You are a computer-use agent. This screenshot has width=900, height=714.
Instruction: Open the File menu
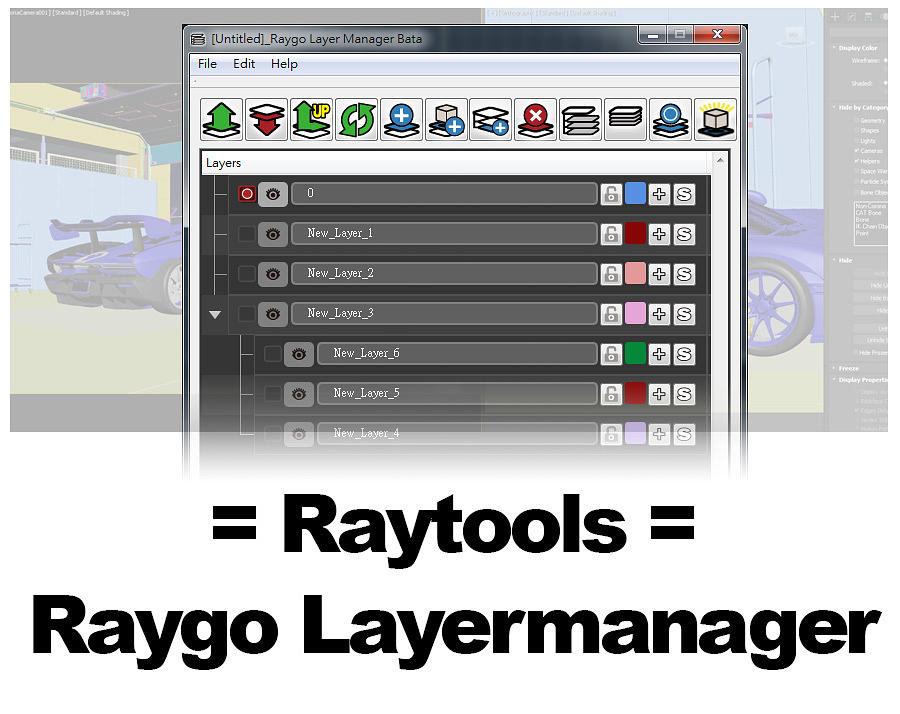pos(206,63)
